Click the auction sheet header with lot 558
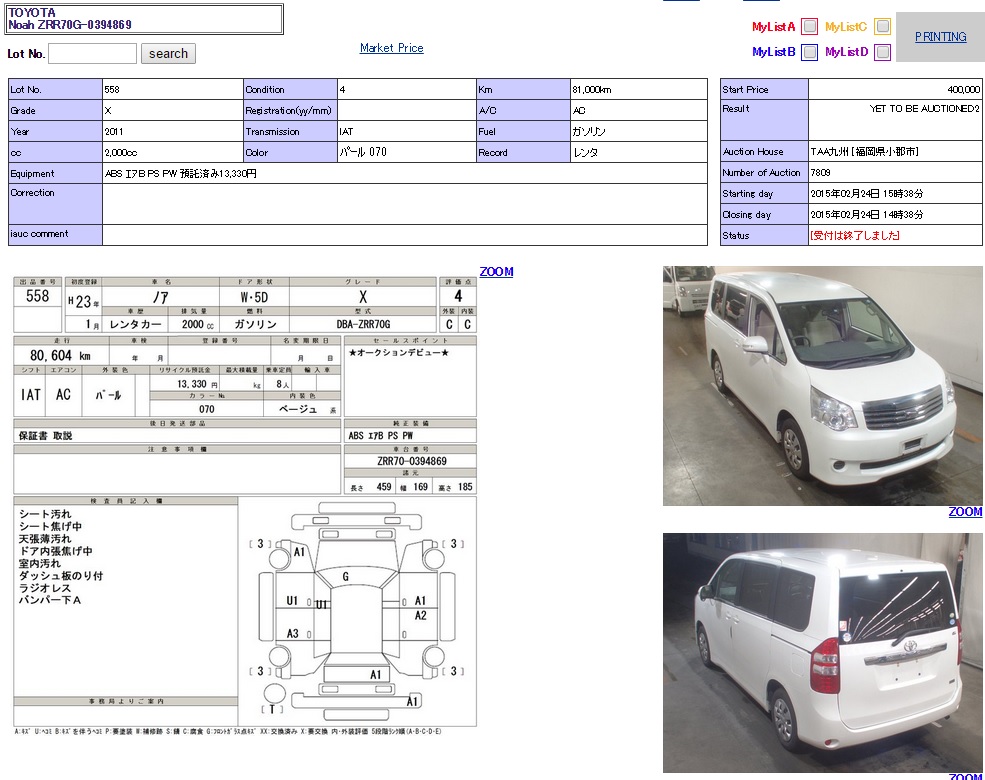 click(244, 305)
